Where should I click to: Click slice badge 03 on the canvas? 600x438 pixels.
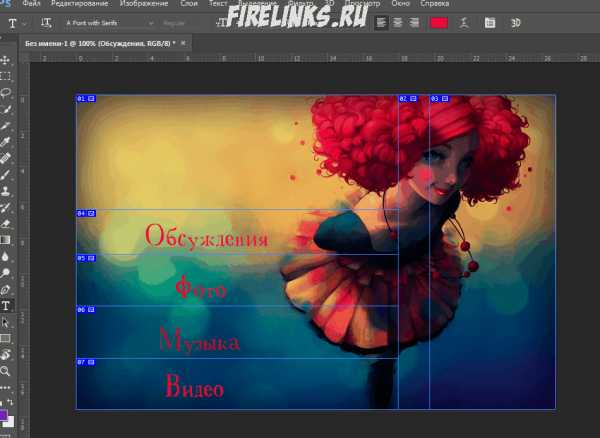[440, 99]
